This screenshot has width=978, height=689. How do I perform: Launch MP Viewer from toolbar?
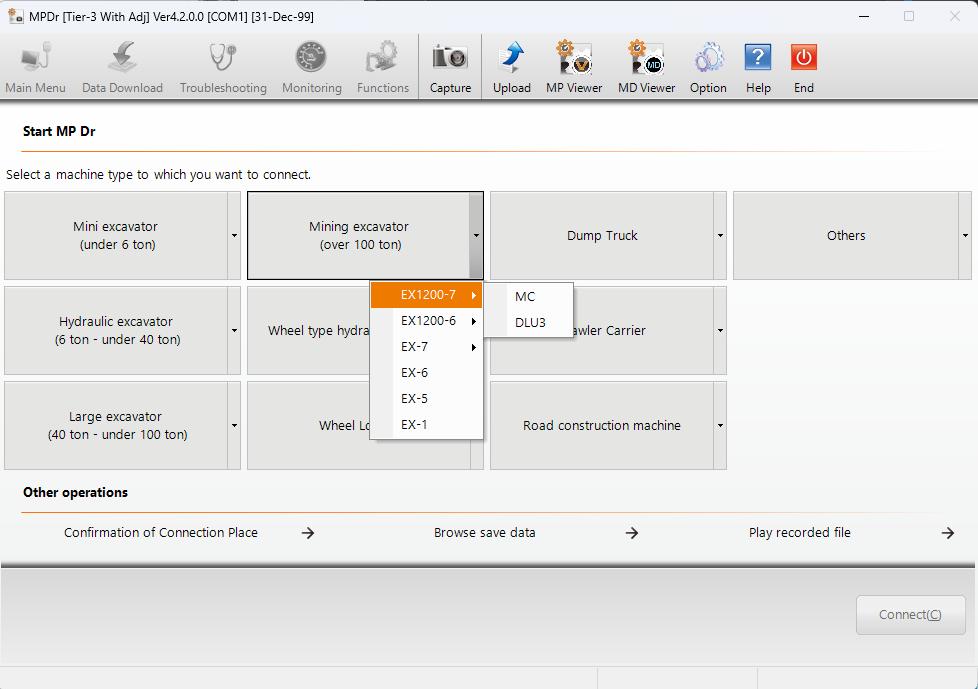click(x=574, y=58)
